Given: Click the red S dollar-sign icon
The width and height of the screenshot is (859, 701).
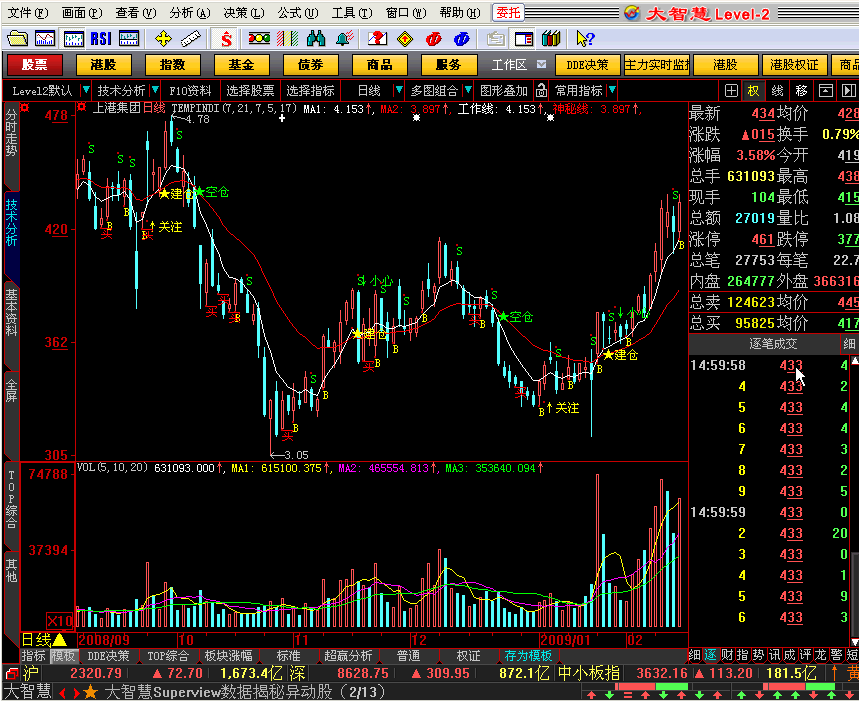Looking at the screenshot, I should click(x=226, y=39).
